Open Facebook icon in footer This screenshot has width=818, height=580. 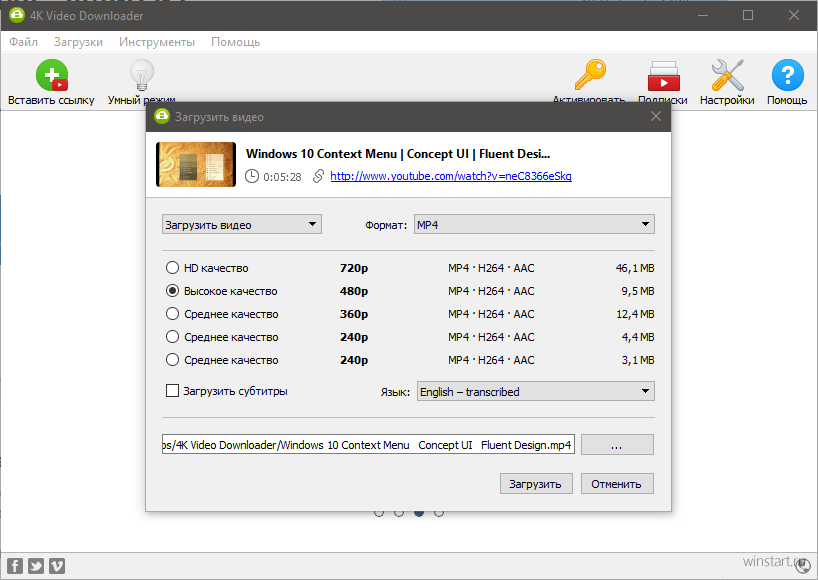15,566
